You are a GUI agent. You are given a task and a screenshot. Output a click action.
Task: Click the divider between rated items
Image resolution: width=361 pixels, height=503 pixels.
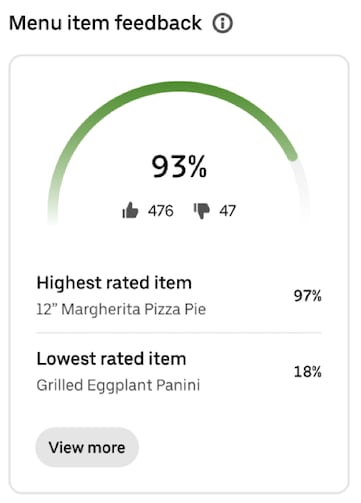179,333
